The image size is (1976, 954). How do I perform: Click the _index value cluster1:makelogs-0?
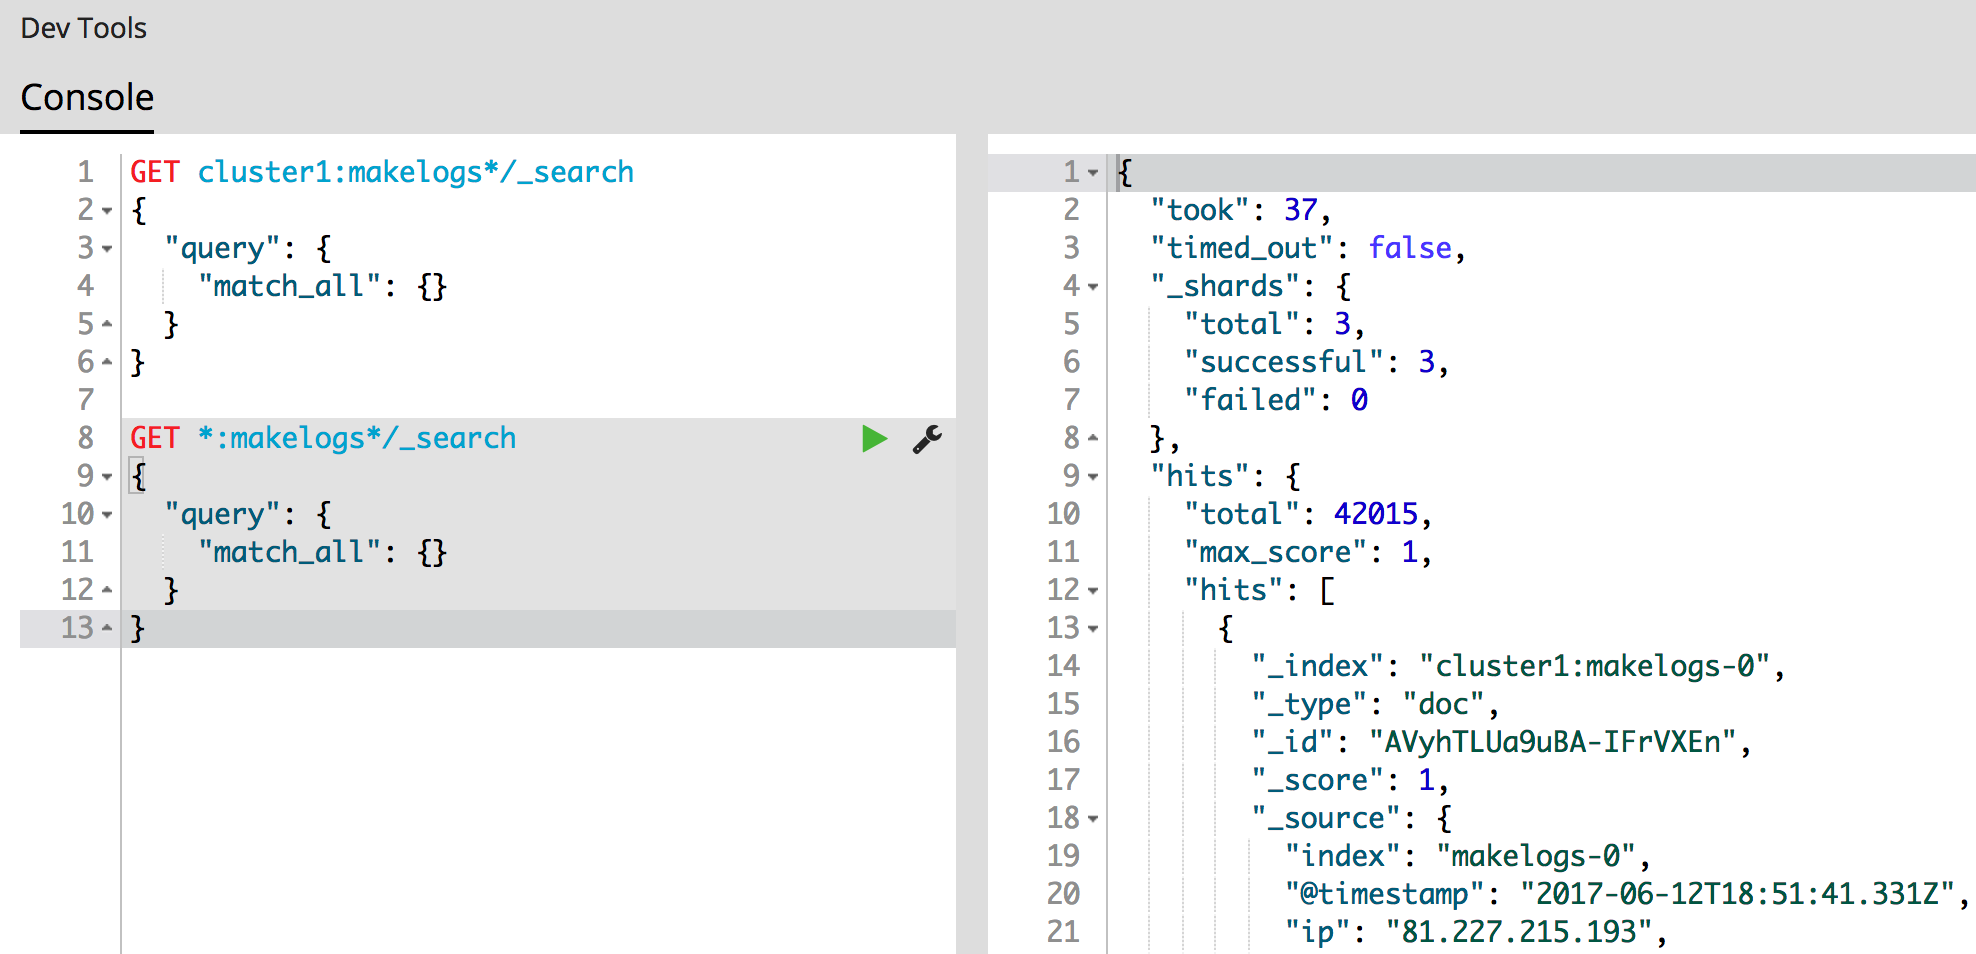(x=1595, y=666)
